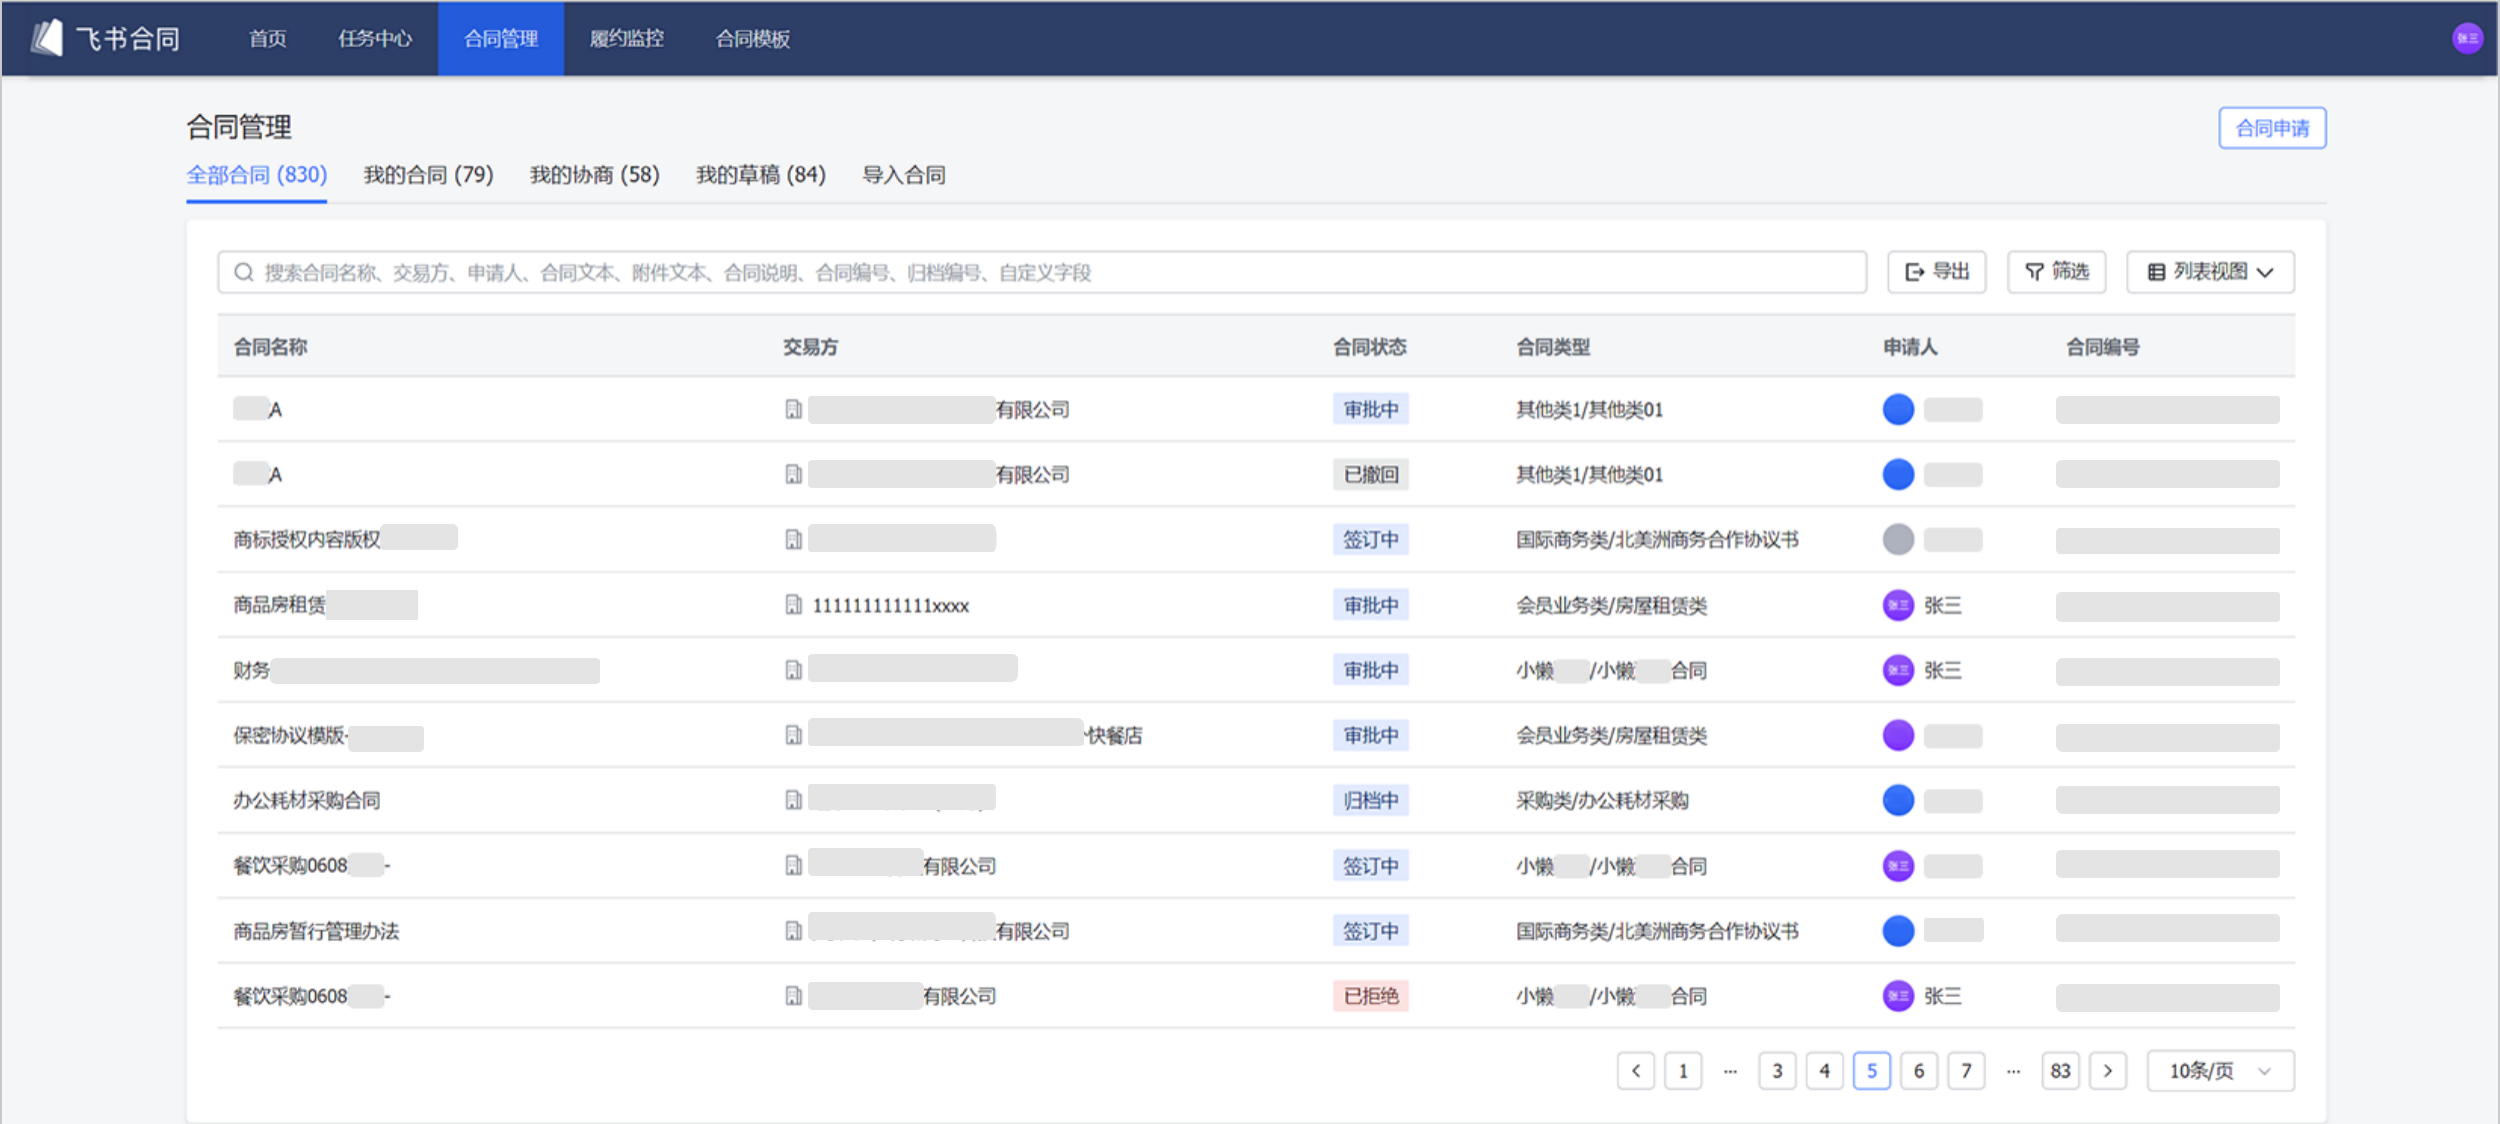Open user avatar in top-right corner
Screen dimensions: 2500x1124
coord(2467,38)
